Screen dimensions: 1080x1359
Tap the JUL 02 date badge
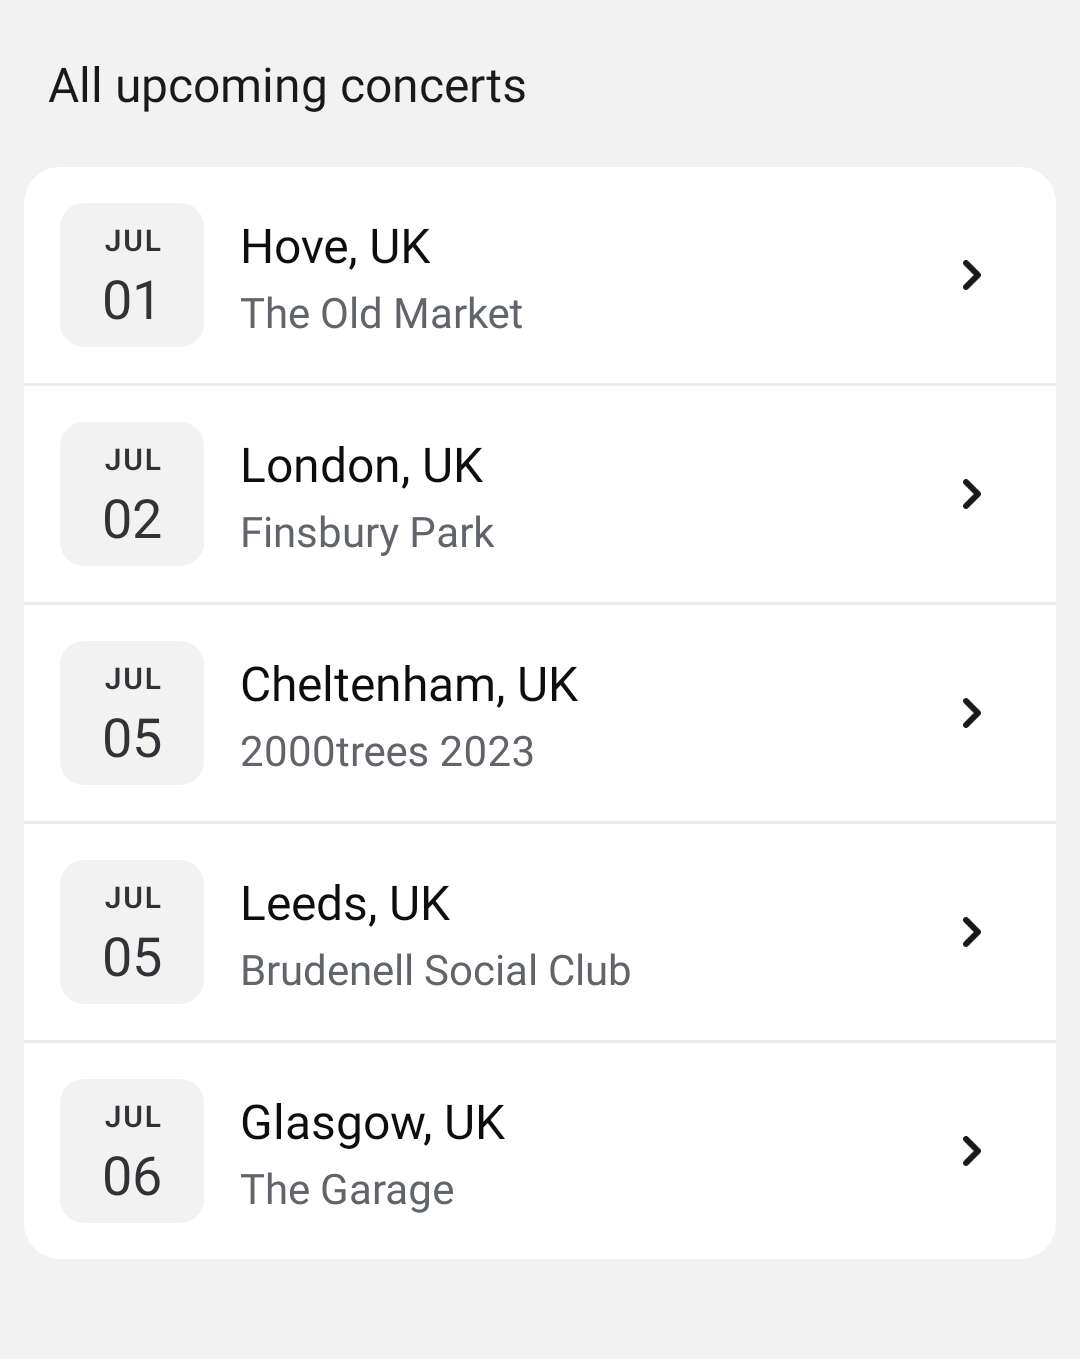132,494
